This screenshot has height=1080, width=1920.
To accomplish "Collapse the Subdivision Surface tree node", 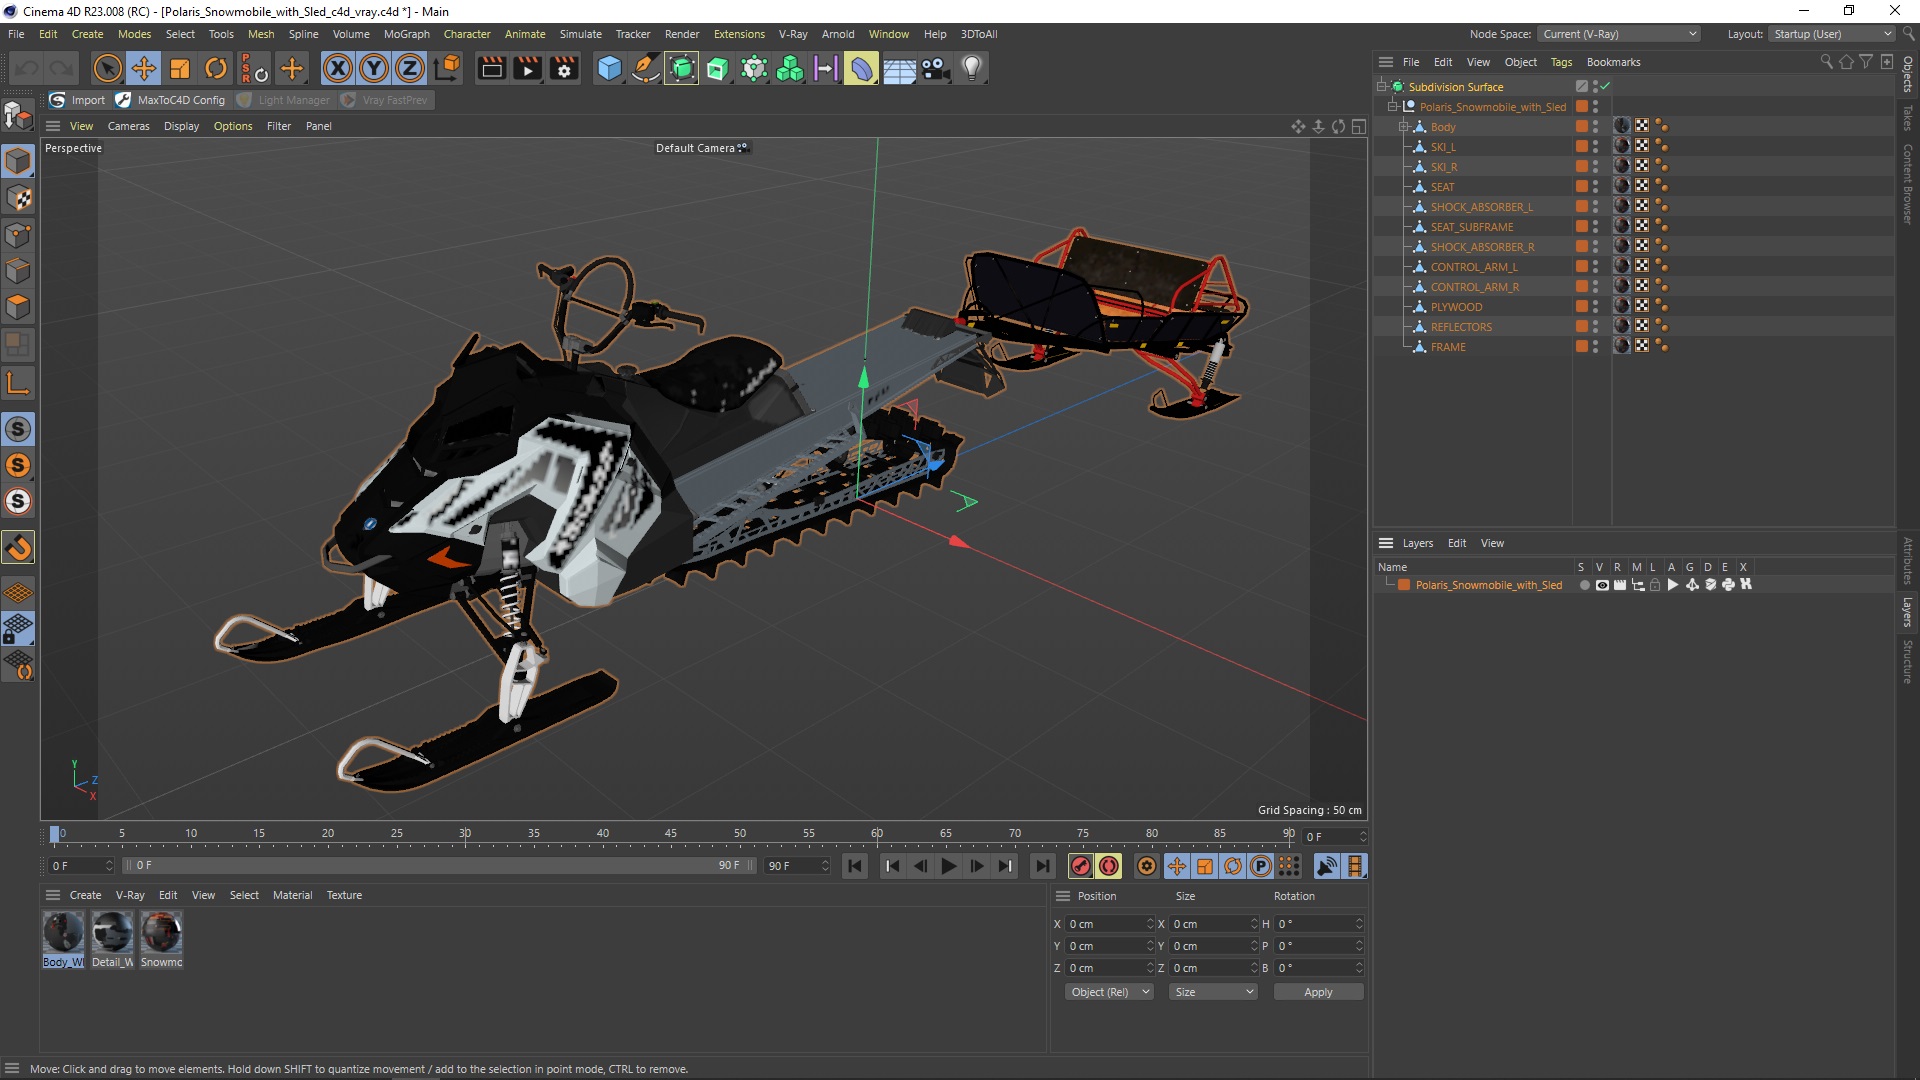I will pyautogui.click(x=1381, y=87).
